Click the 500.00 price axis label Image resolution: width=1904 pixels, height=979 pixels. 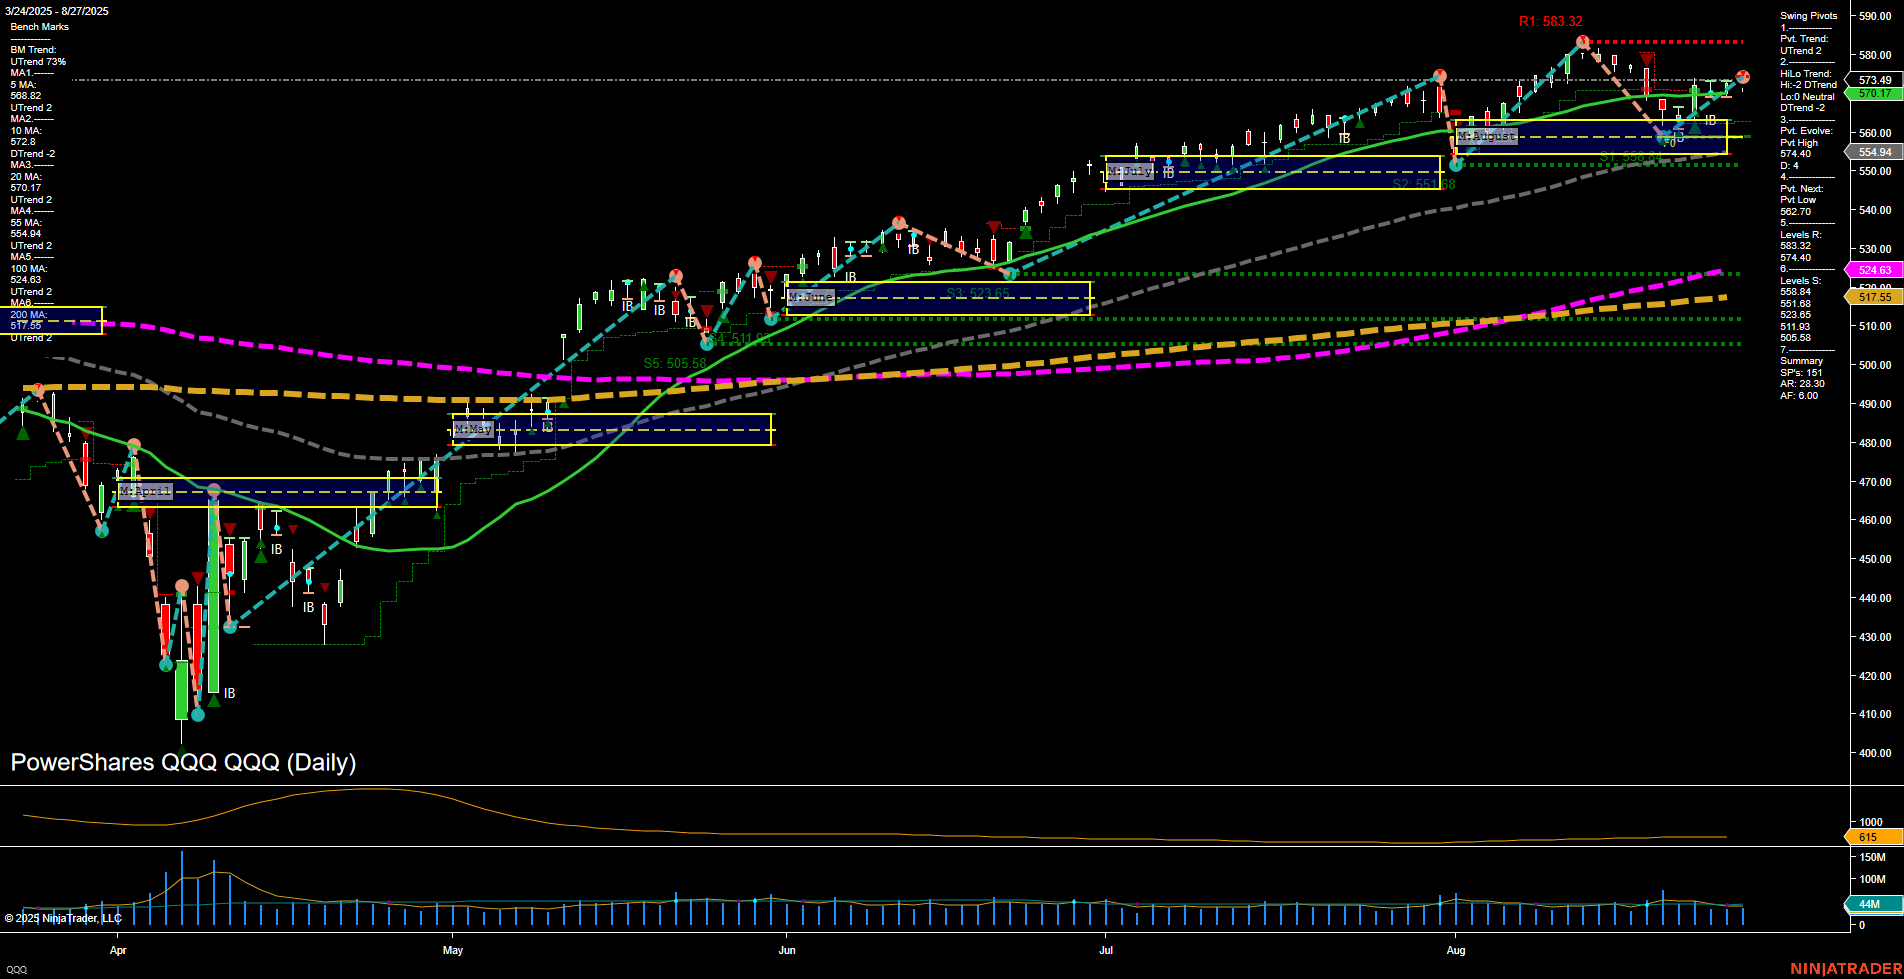(1875, 365)
